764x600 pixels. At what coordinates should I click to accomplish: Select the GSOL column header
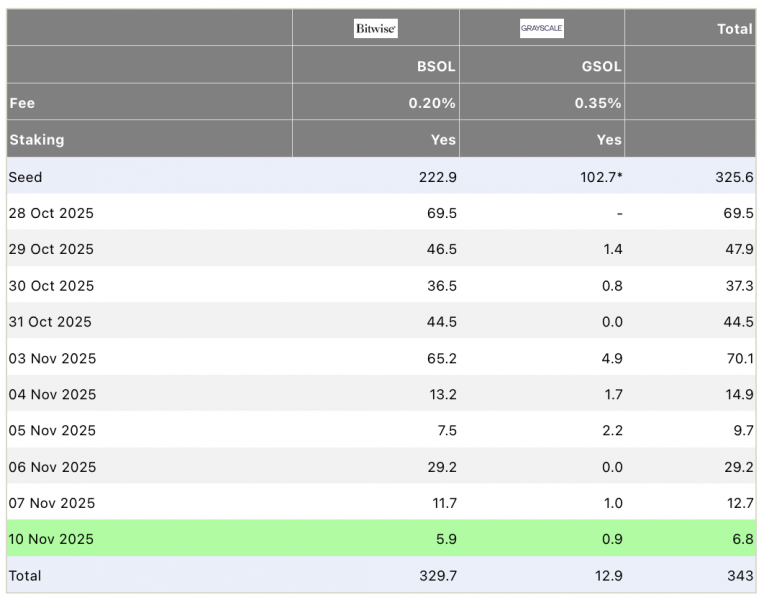pos(602,66)
